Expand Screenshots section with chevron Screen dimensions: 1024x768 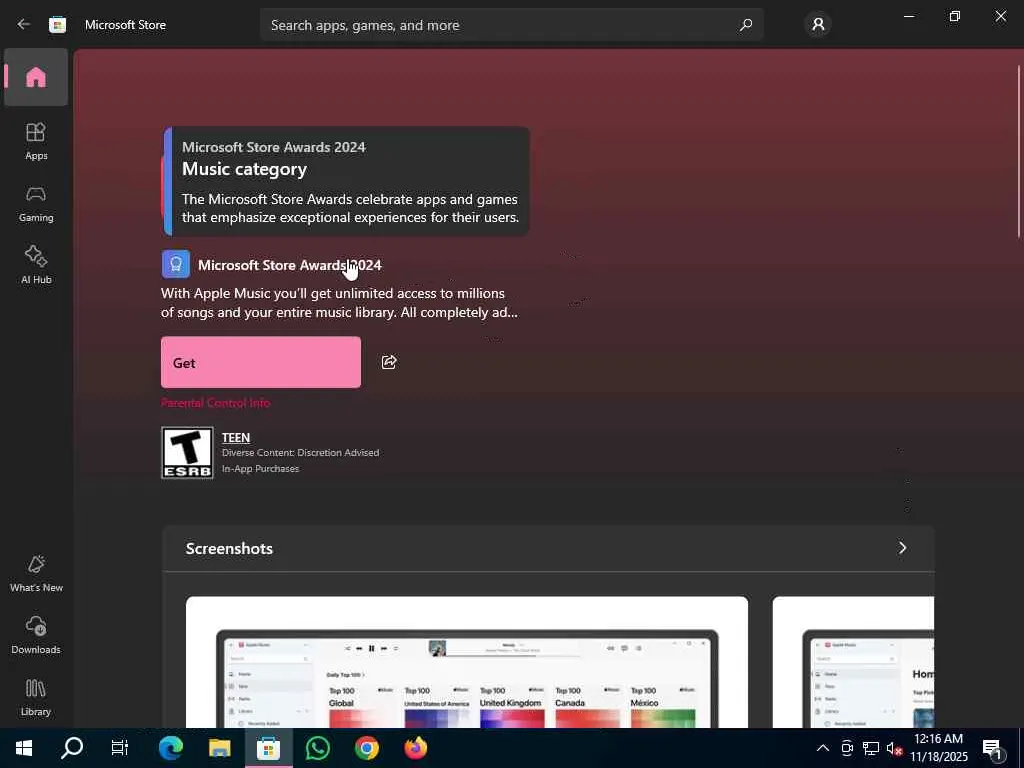point(903,548)
